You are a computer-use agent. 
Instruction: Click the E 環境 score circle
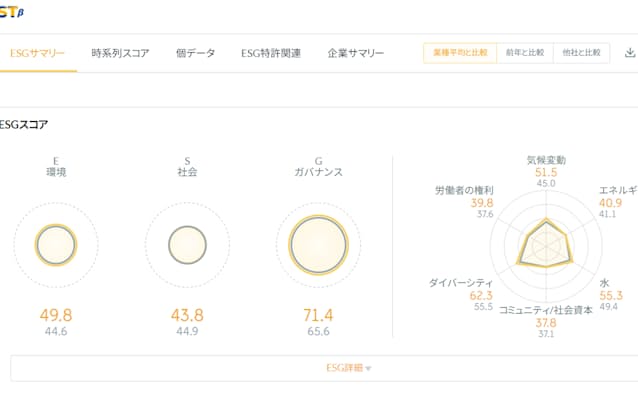click(56, 245)
